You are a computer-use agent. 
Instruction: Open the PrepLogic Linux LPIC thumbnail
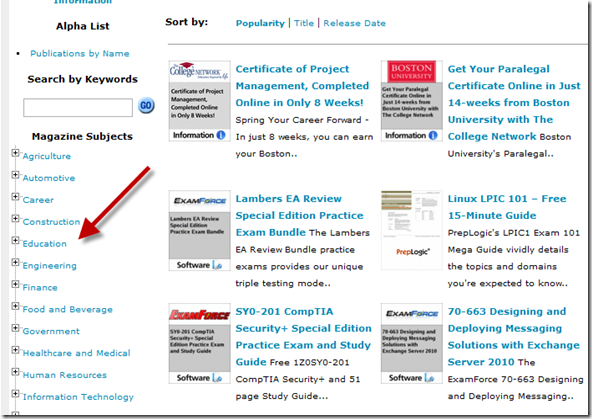[412, 230]
